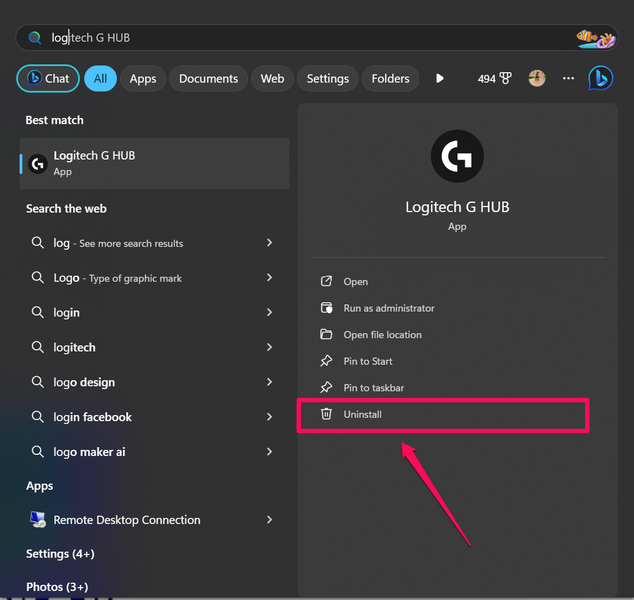Expand the 'login' web suggestion arrow
The height and width of the screenshot is (600, 634).
[269, 312]
